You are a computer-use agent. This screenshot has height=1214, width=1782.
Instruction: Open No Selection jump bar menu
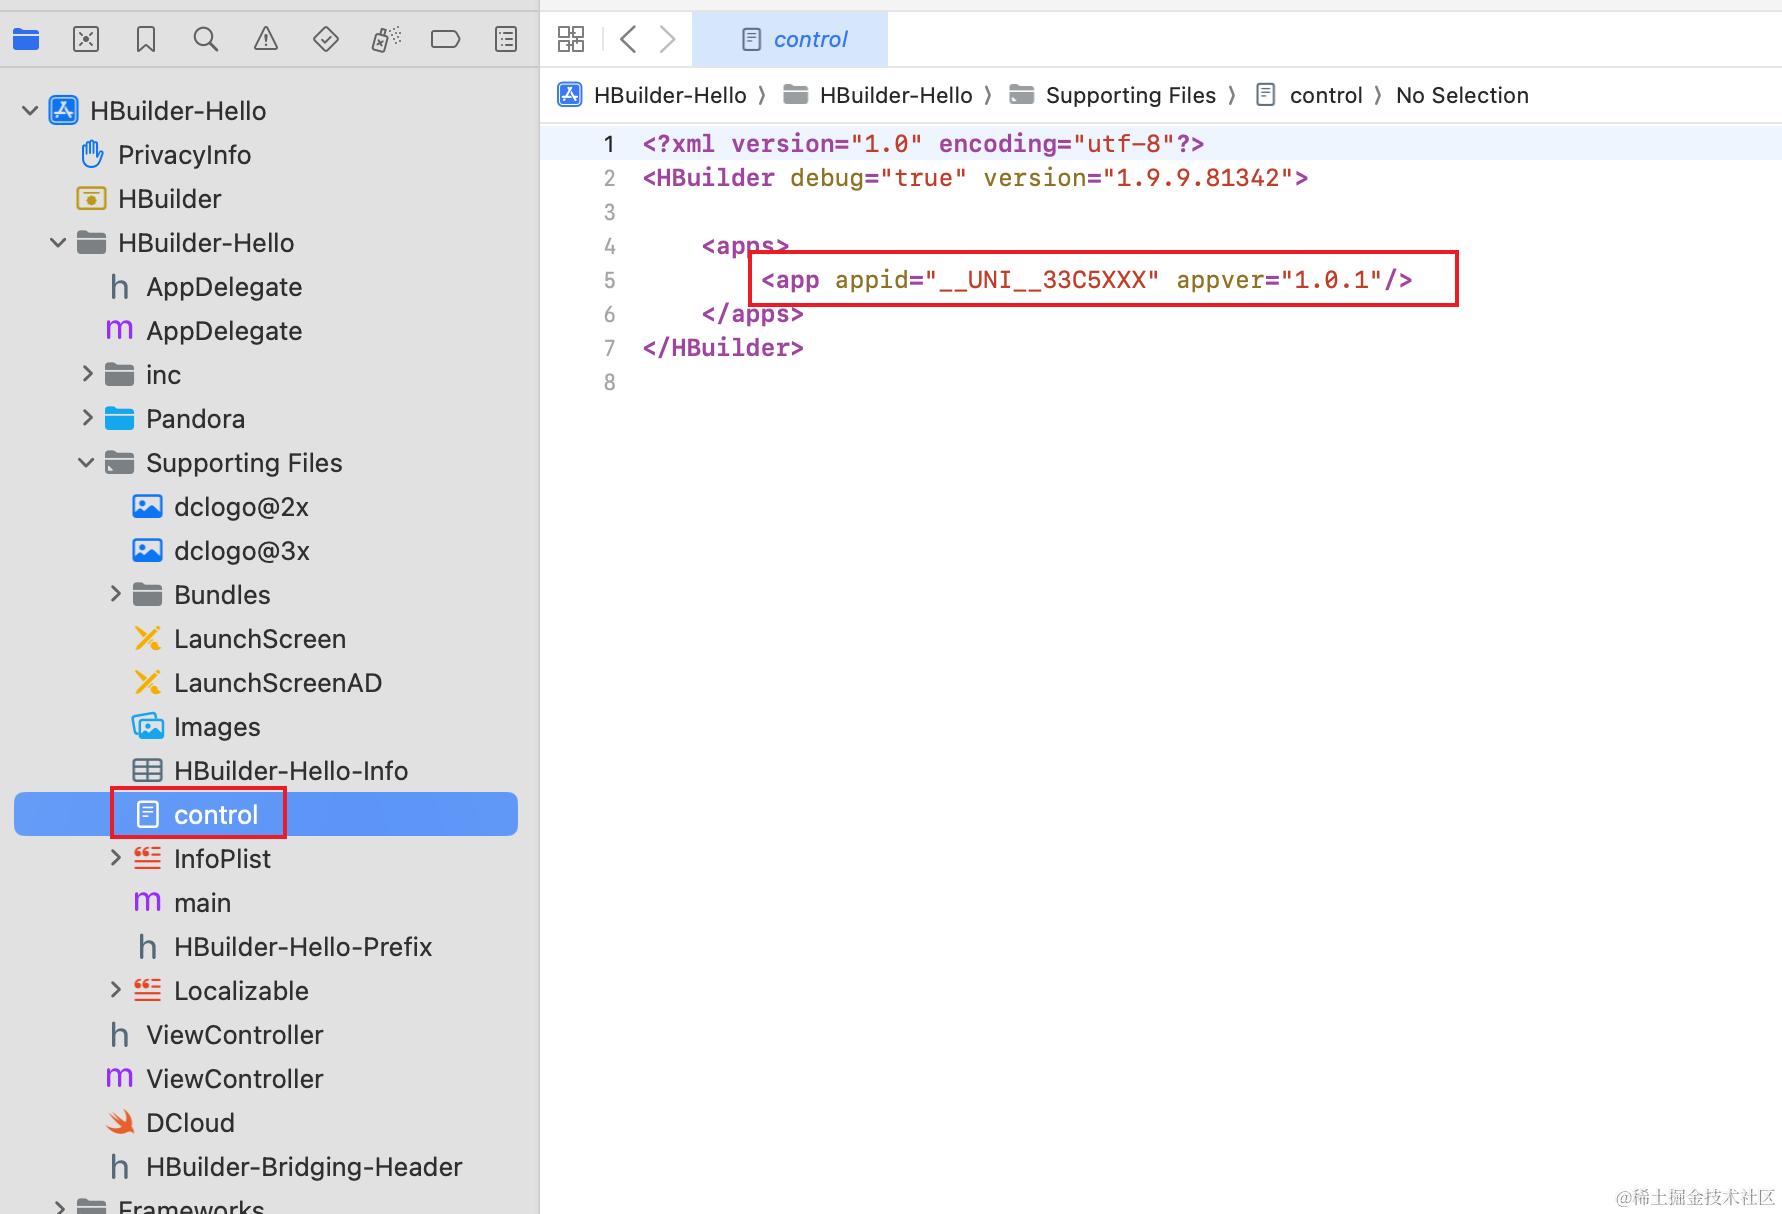pyautogui.click(x=1462, y=95)
